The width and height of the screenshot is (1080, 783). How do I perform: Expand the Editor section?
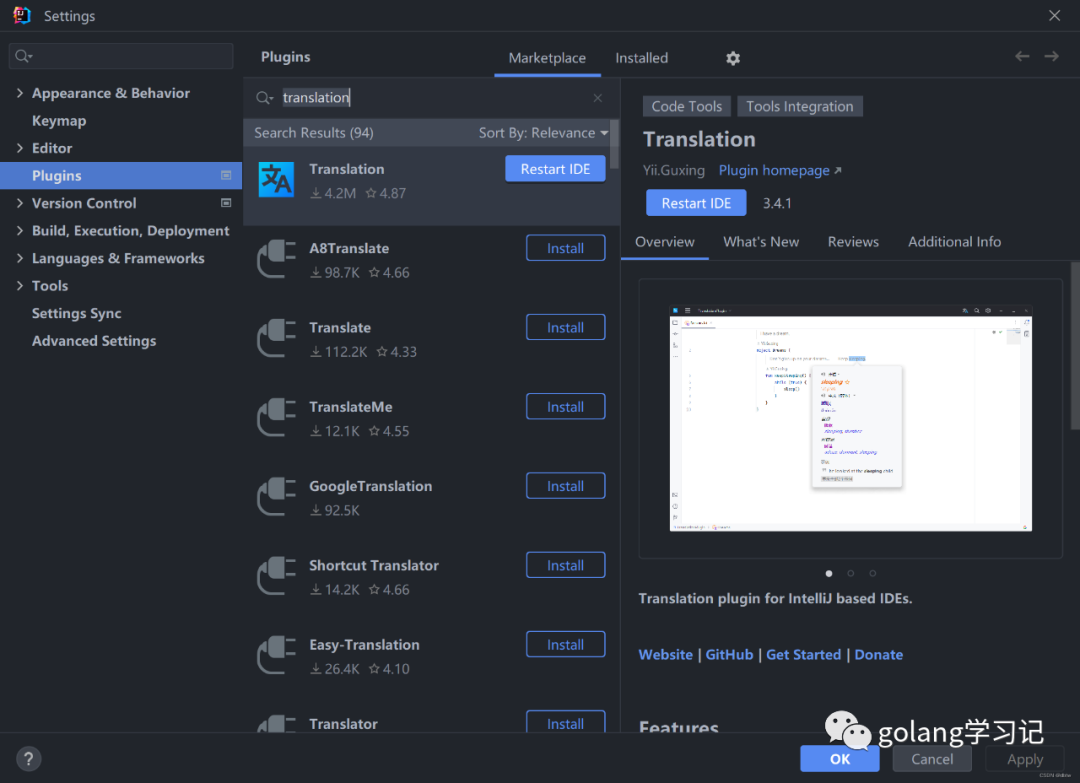(x=19, y=148)
